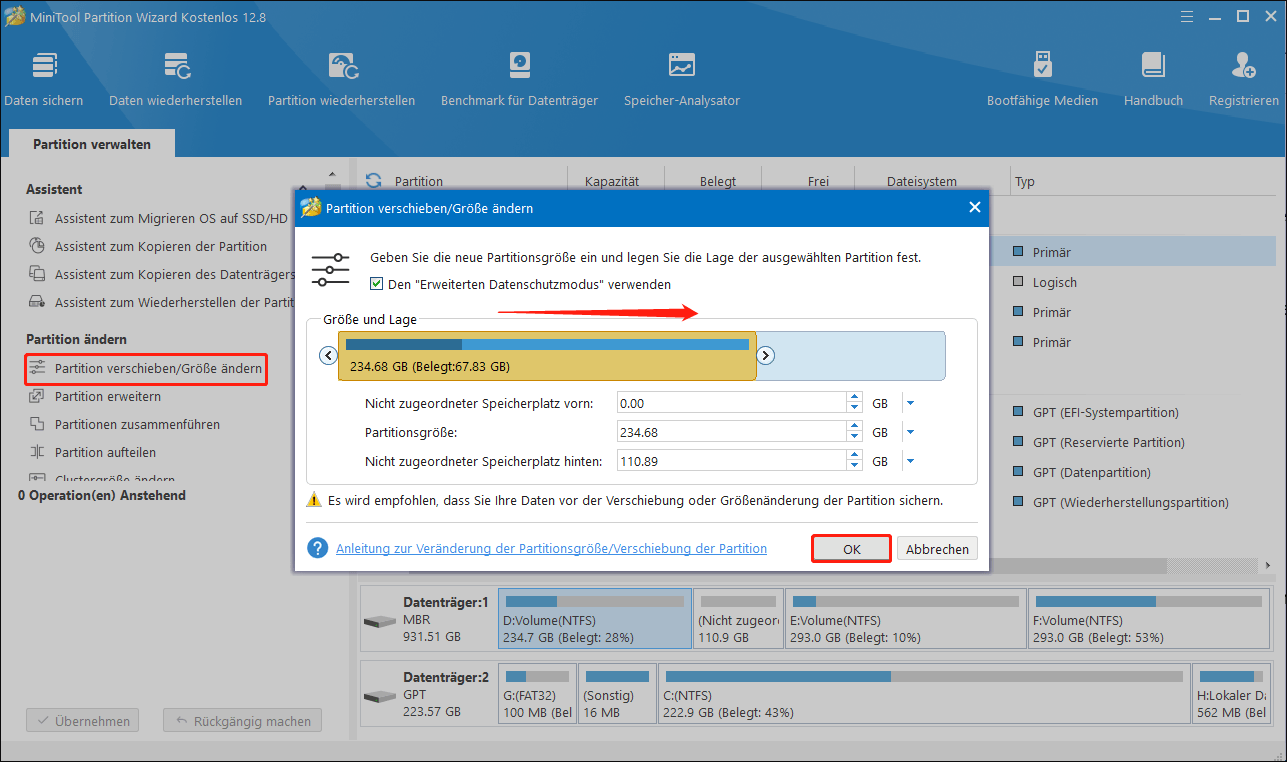Start Partition wiederherstellen tool
The width and height of the screenshot is (1287, 762).
[x=341, y=79]
